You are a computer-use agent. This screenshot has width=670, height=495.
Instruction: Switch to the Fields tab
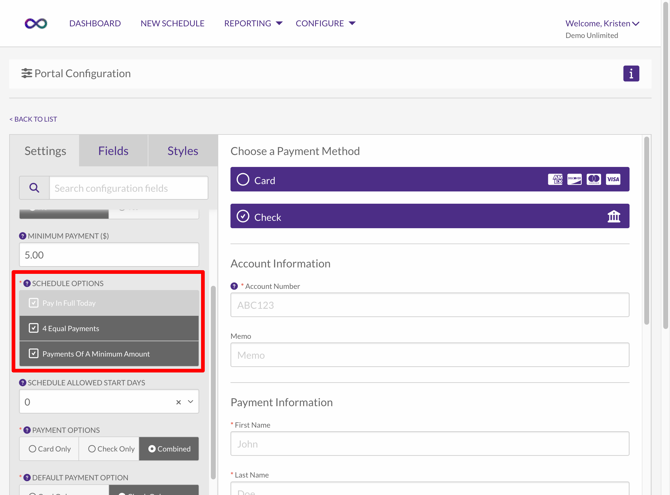click(113, 151)
